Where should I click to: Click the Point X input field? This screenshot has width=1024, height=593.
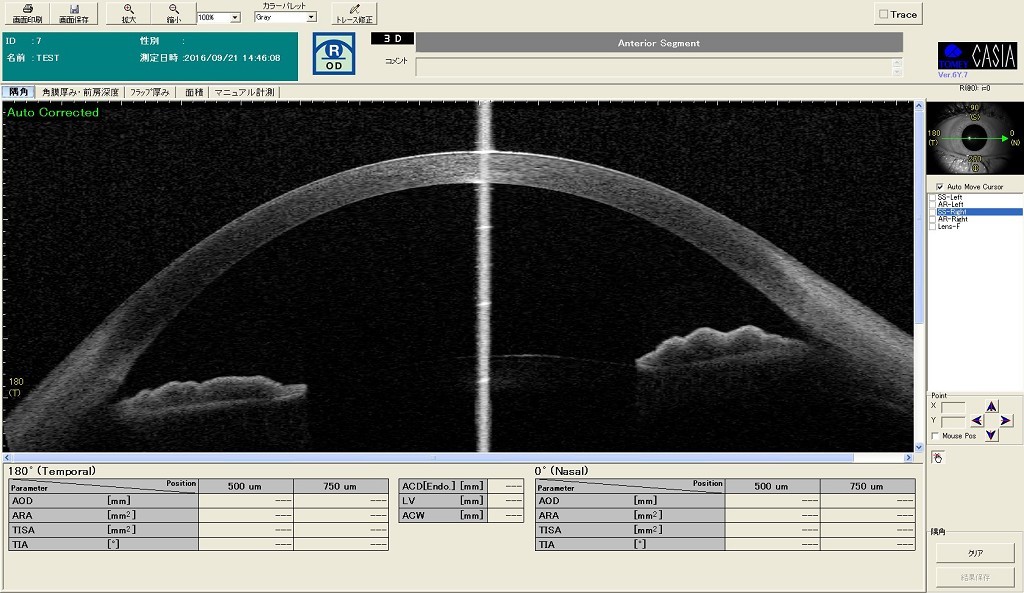pos(953,406)
